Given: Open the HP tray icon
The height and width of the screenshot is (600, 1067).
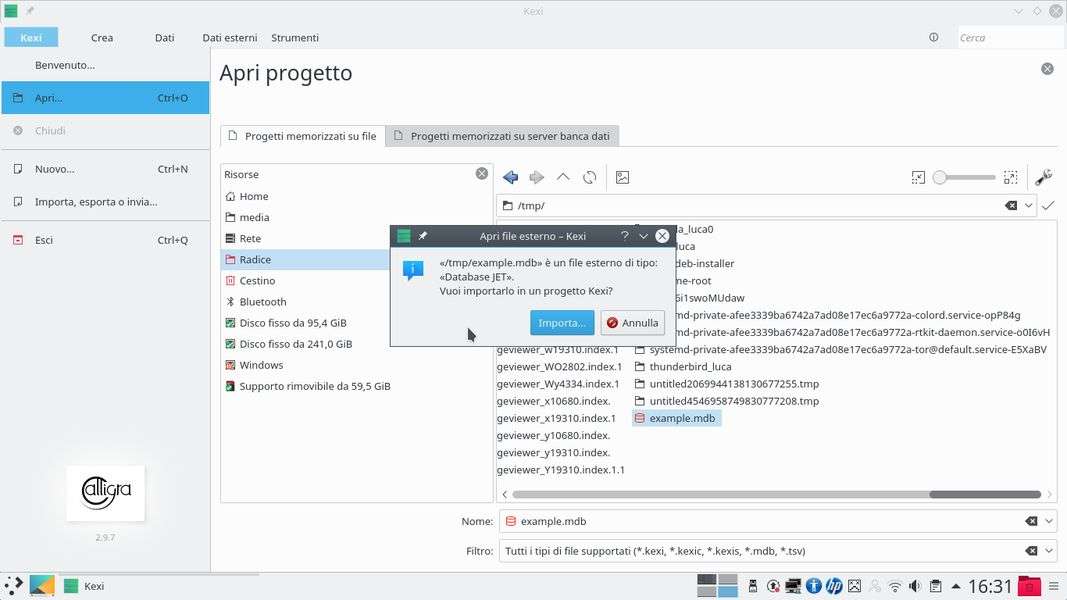Looking at the screenshot, I should 834,586.
